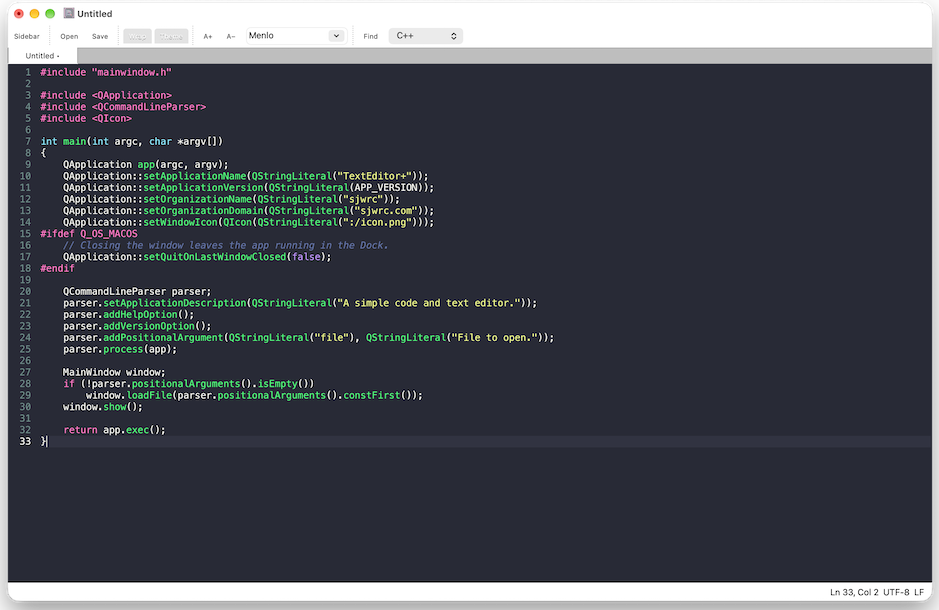Decrease font size with A−

(231, 37)
